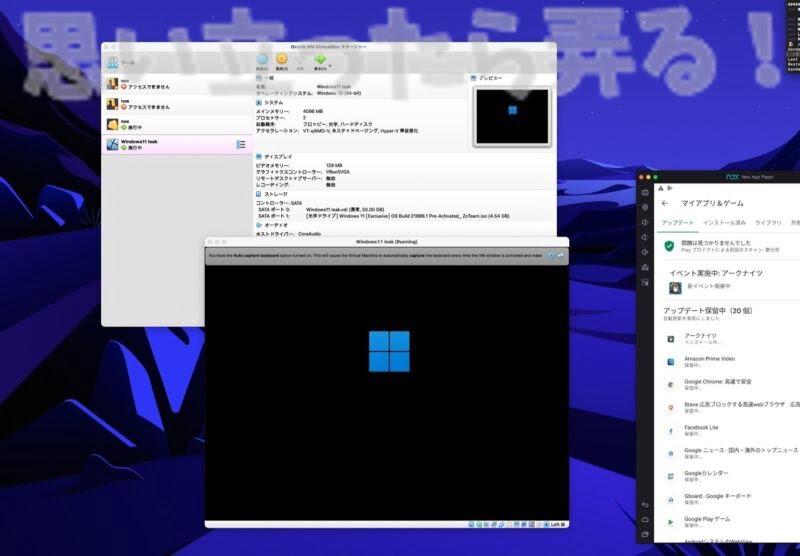Image resolution: width=800 pixels, height=556 pixels.
Task: Click the video memory value 128 MB
Action: tap(334, 166)
